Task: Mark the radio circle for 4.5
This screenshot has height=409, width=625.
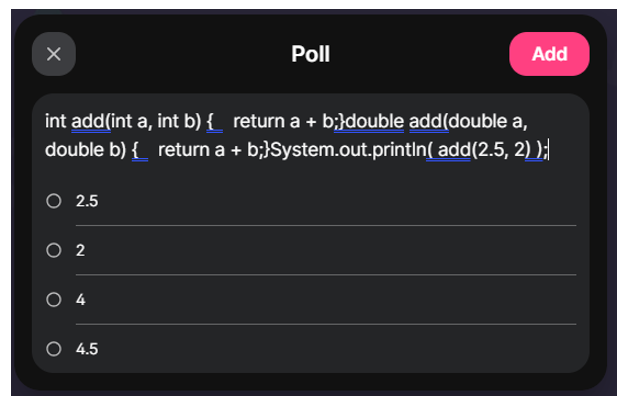Action: coord(54,349)
